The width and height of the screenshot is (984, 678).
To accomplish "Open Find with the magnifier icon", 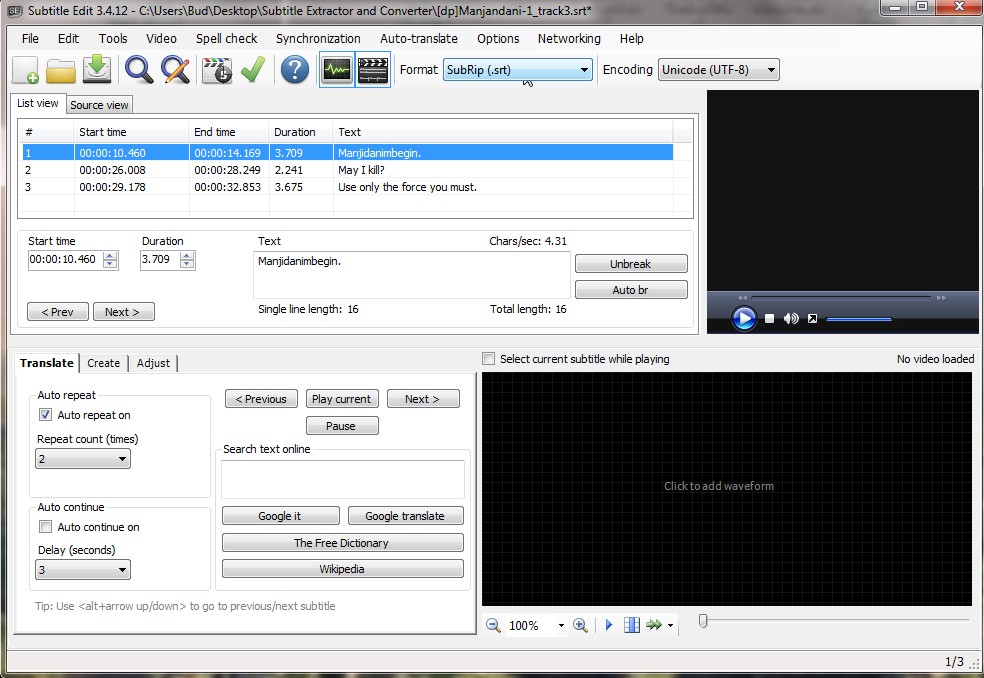I will [139, 70].
